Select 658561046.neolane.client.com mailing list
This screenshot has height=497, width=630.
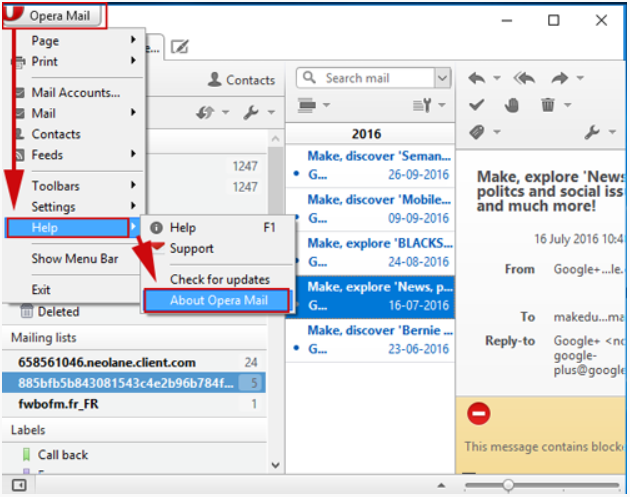point(134,362)
